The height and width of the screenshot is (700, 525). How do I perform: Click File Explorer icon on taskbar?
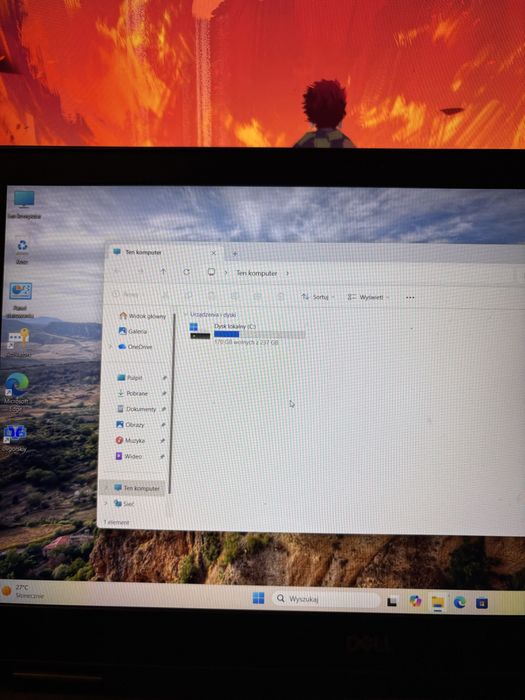click(438, 602)
